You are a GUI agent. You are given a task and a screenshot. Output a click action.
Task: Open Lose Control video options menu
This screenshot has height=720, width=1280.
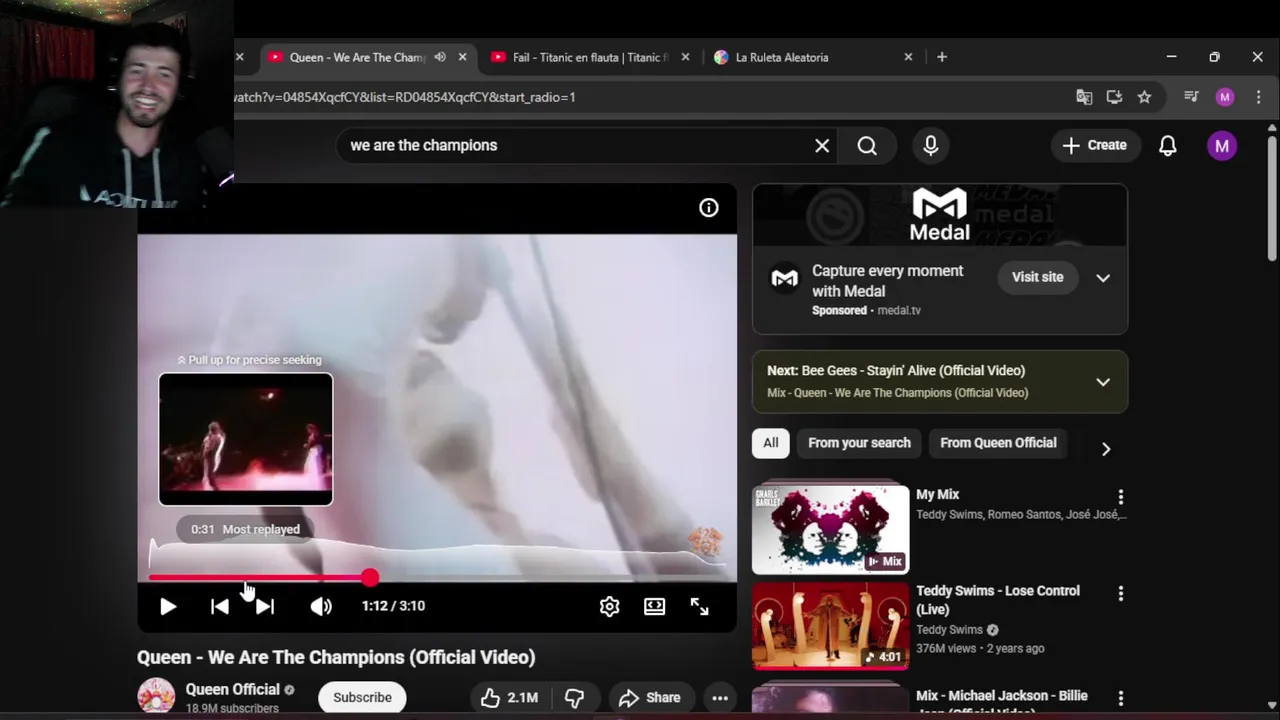point(1121,594)
